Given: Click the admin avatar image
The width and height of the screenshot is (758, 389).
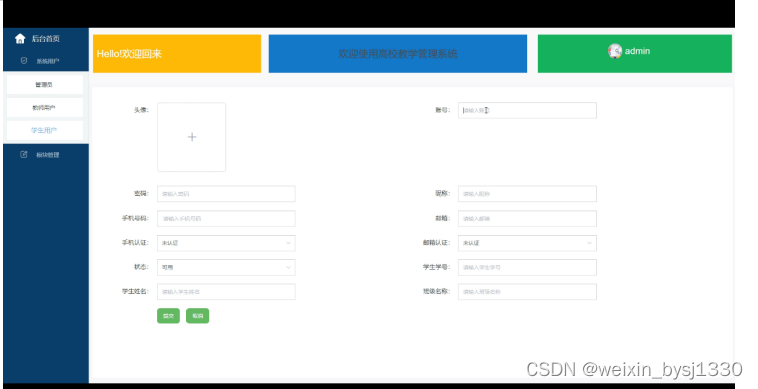Looking at the screenshot, I should click(x=614, y=51).
